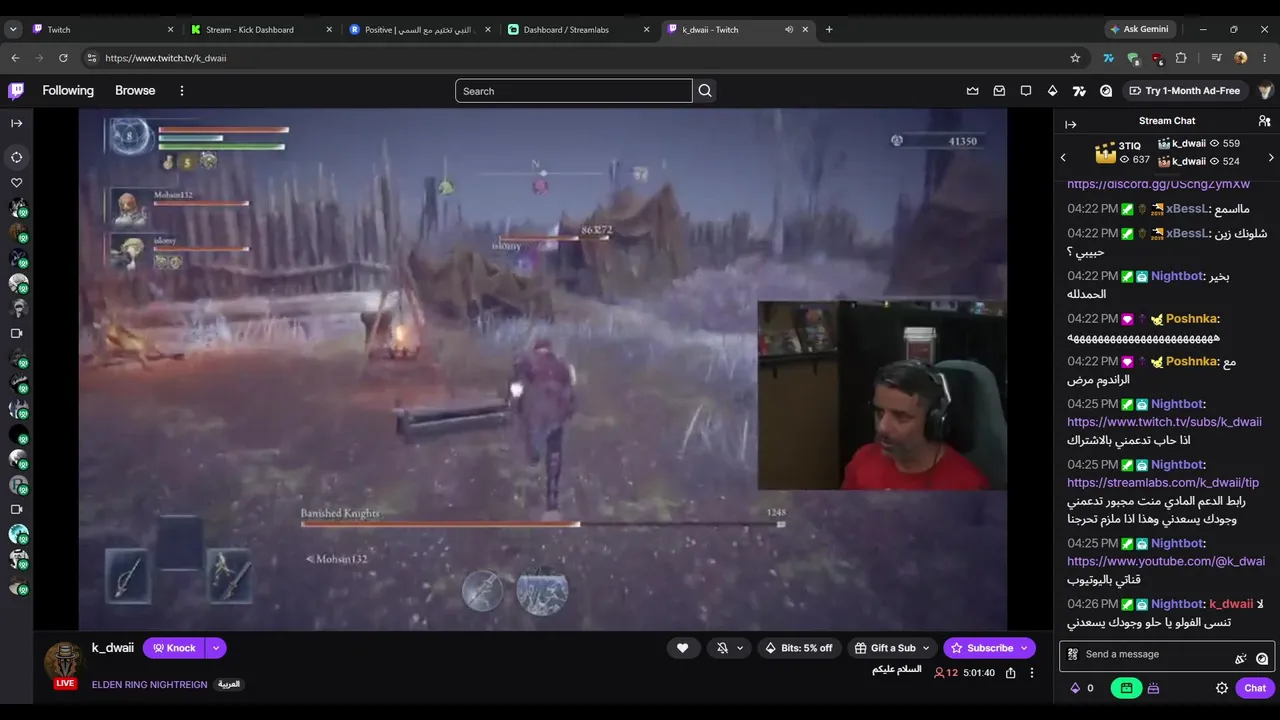Viewport: 1280px width, 720px height.
Task: Bookmark this page with the star
Action: [1075, 58]
